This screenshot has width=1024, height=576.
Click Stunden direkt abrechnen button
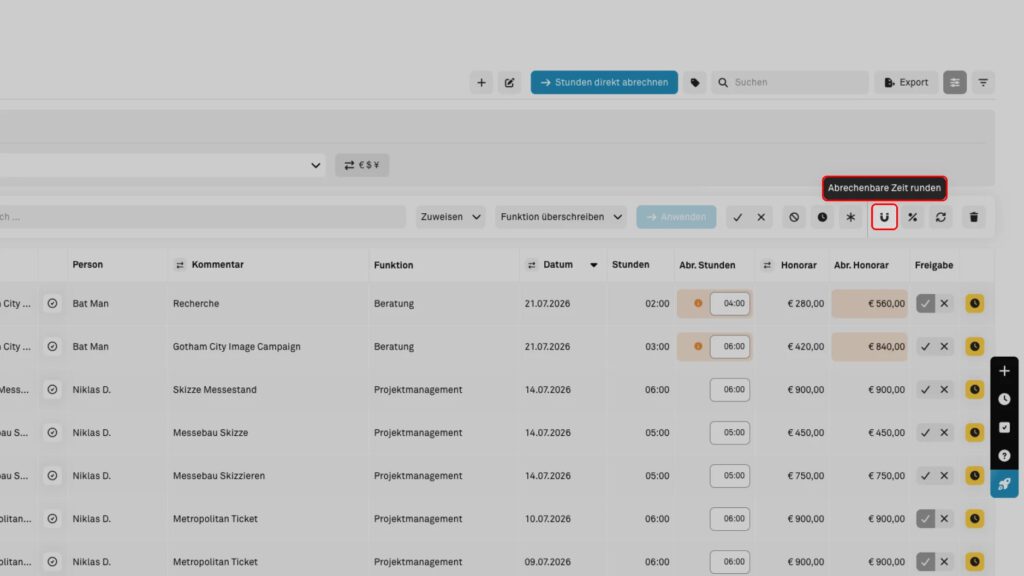(604, 82)
